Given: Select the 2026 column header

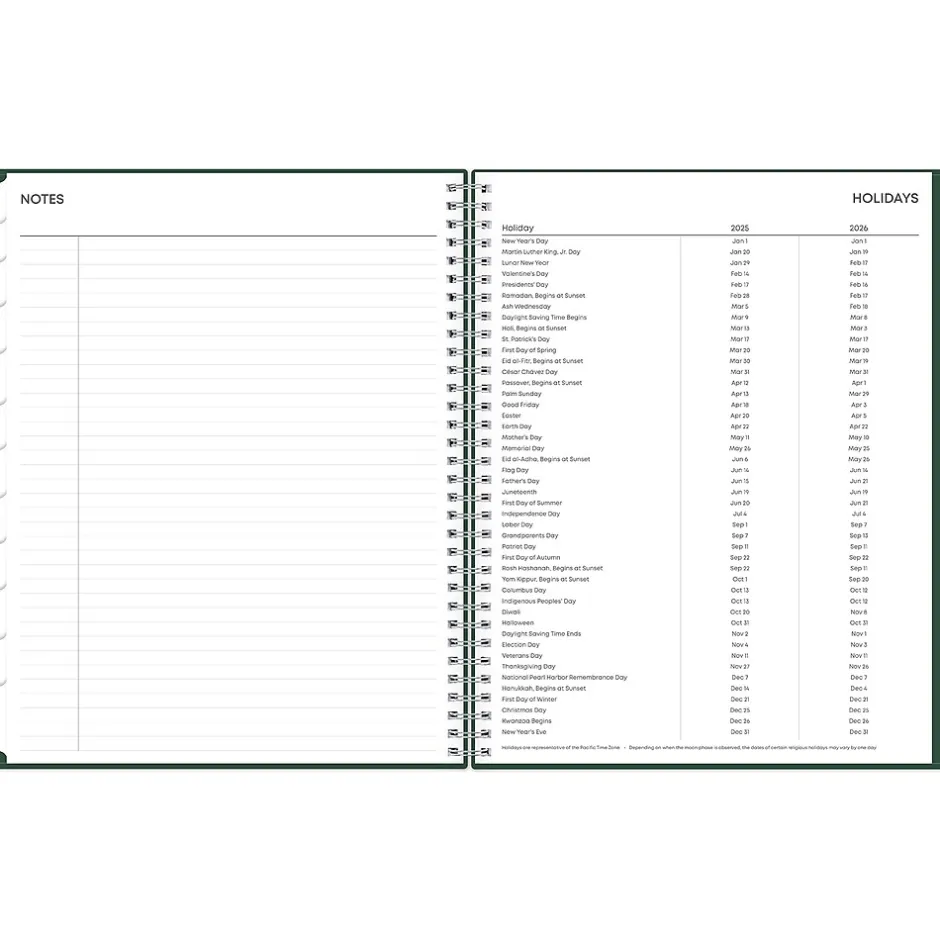Looking at the screenshot, I should (x=858, y=228).
